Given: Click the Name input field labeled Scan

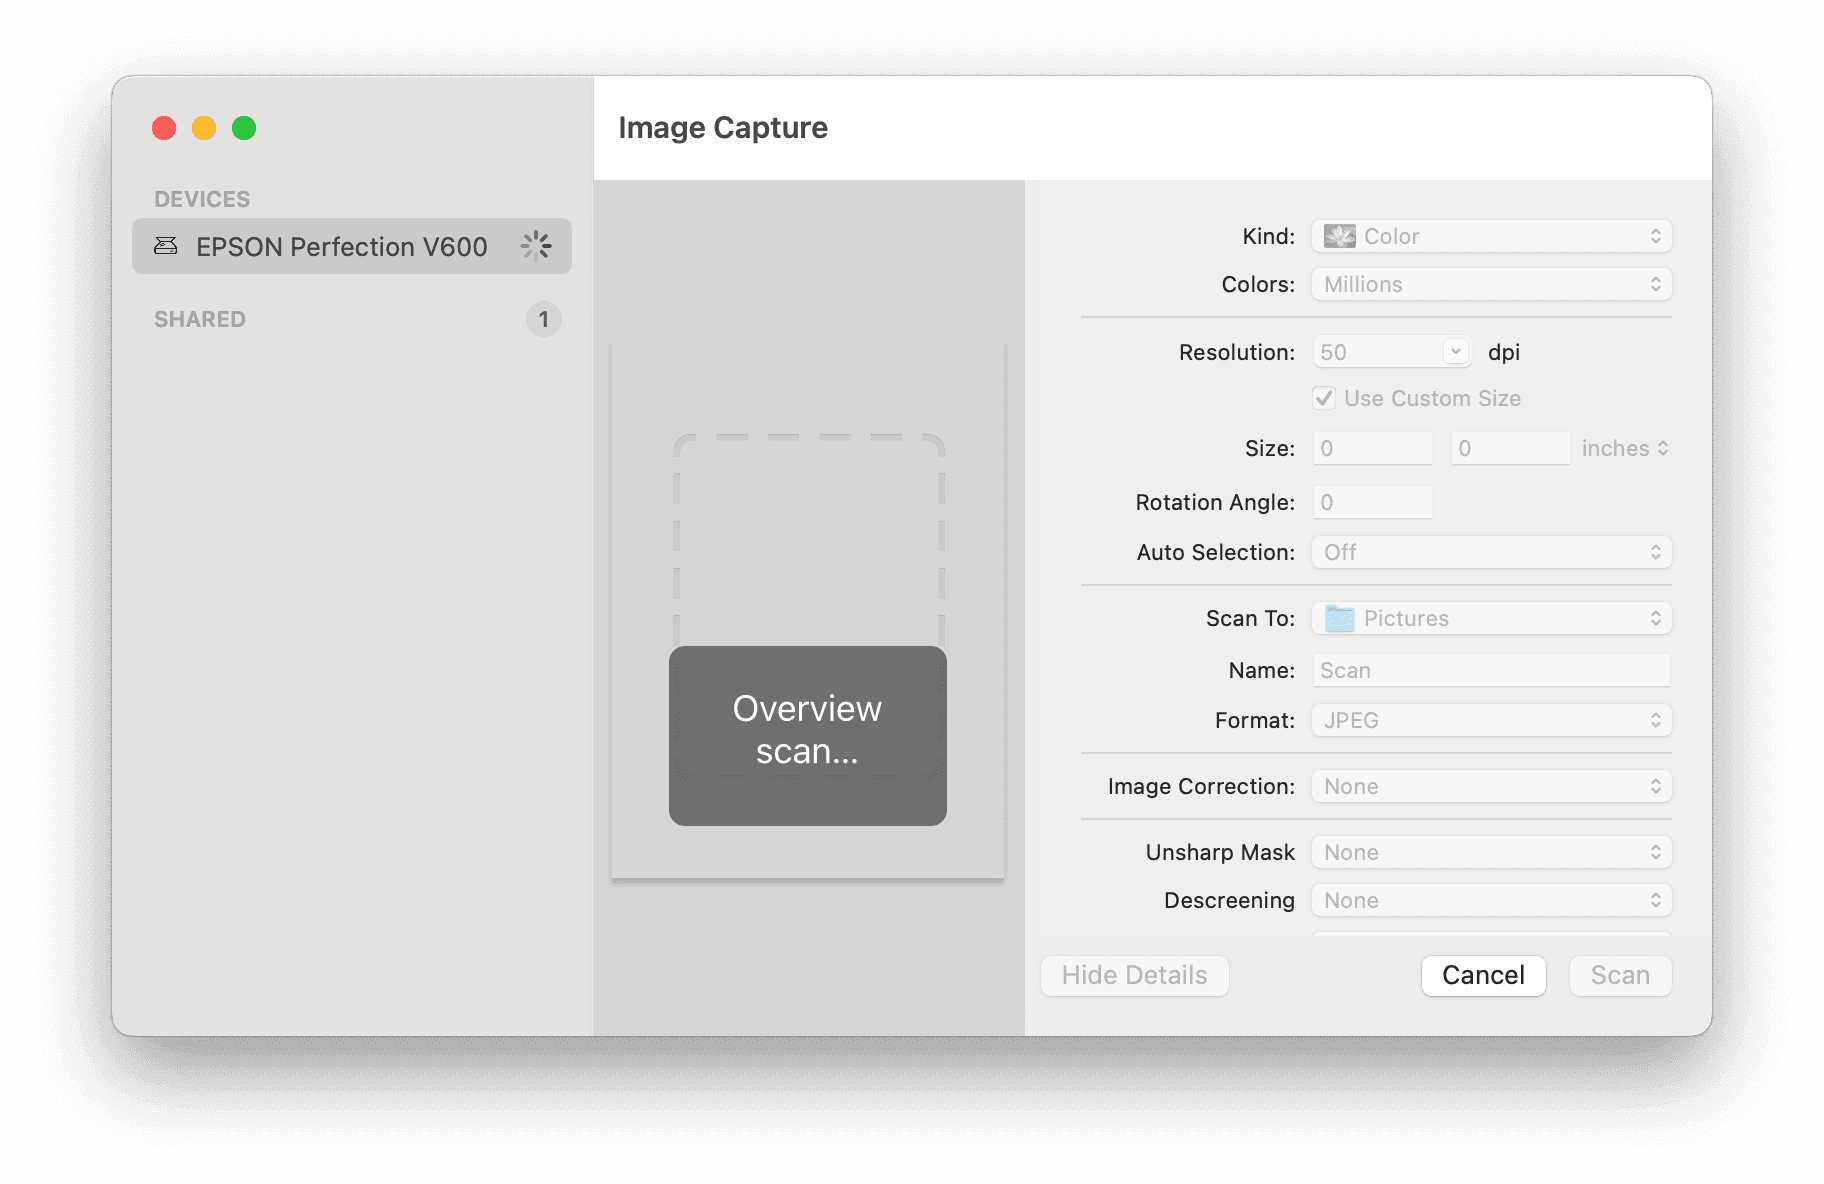Looking at the screenshot, I should point(1490,670).
